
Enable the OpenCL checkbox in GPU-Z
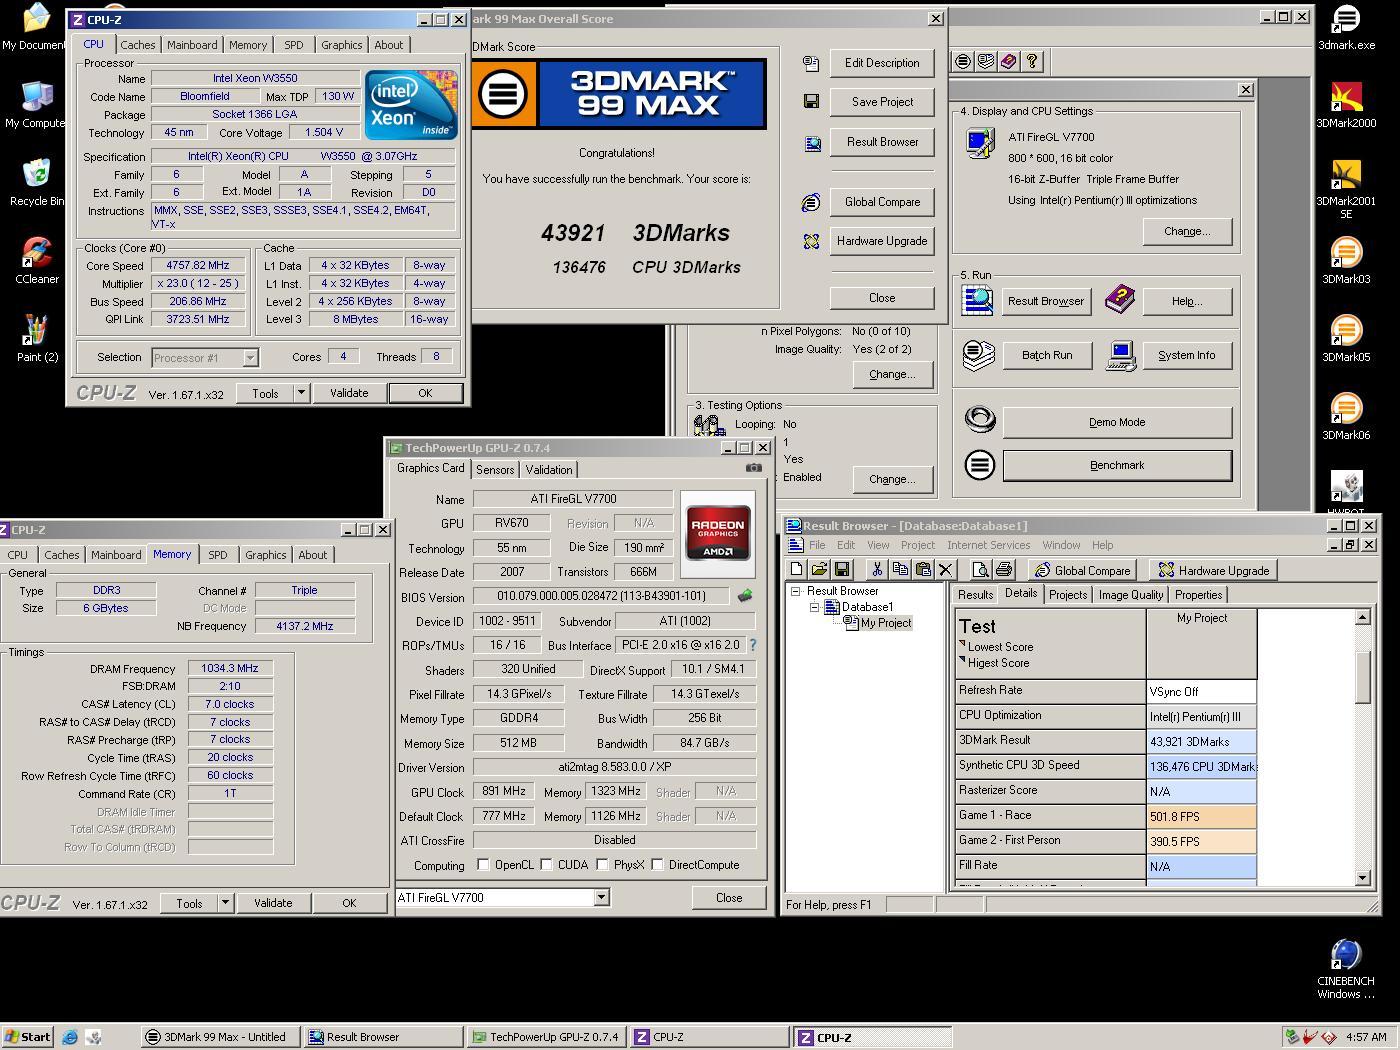tap(484, 865)
